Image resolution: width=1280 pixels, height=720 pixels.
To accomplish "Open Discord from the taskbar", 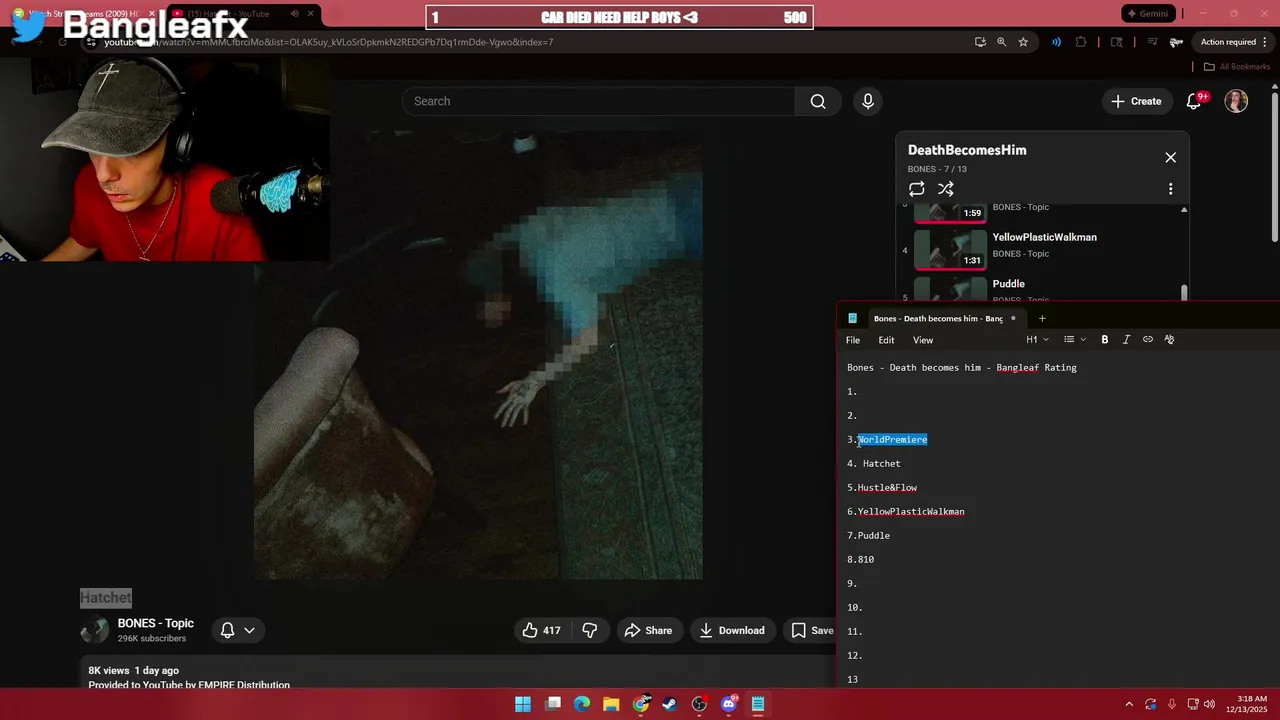I will [729, 704].
